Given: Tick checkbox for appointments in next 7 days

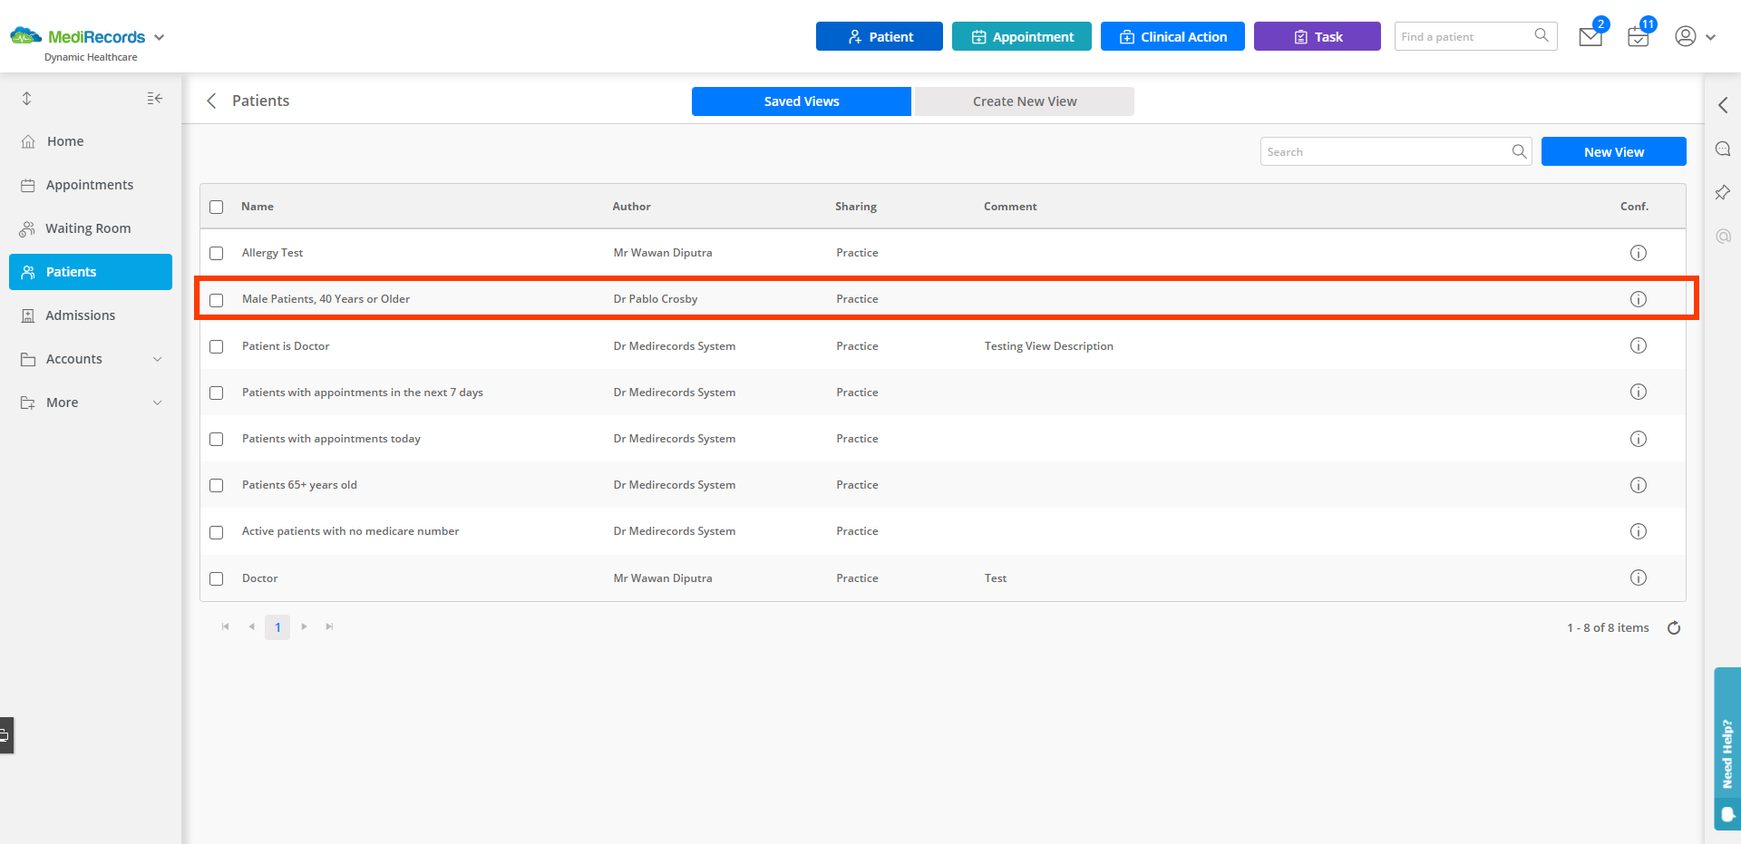Looking at the screenshot, I should click(x=216, y=393).
